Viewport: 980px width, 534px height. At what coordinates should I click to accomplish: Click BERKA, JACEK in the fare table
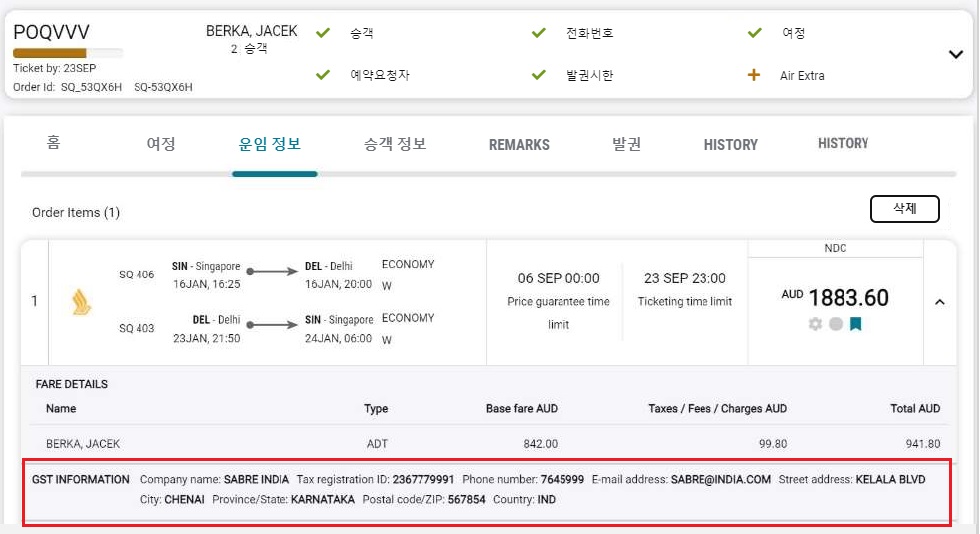coord(82,444)
